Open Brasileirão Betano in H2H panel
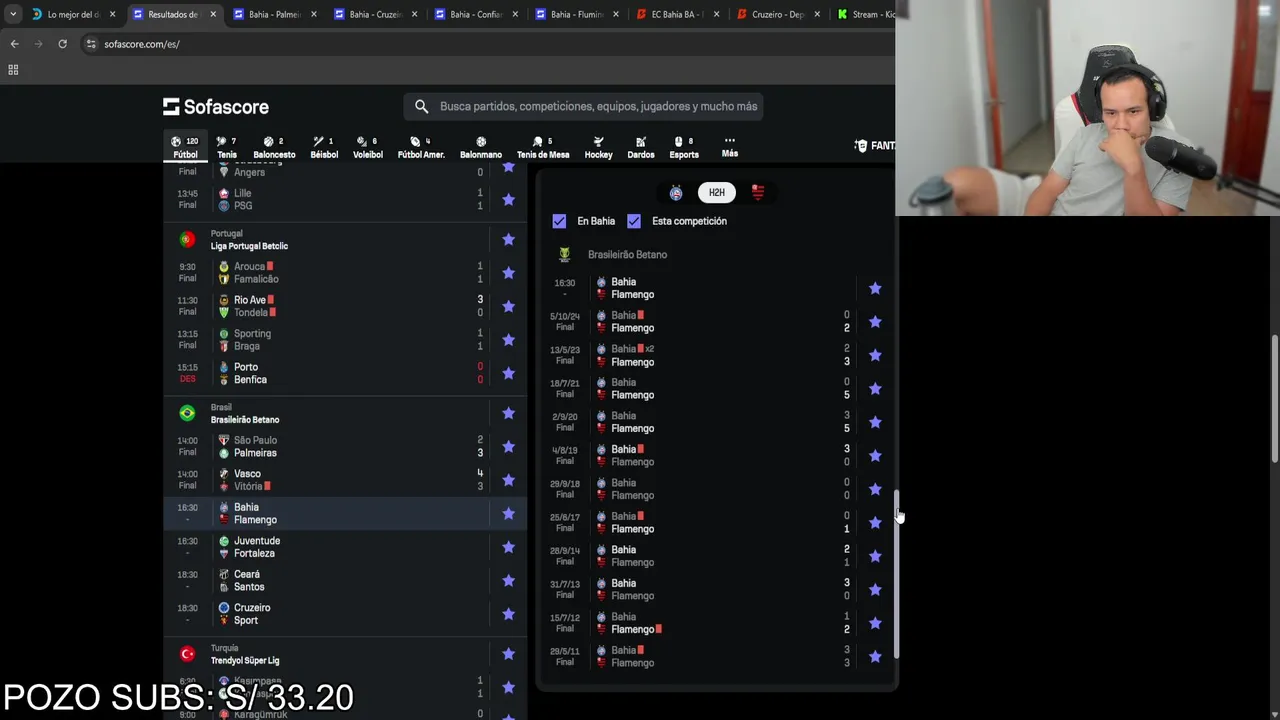Screen dimensions: 1280x720 click(627, 254)
